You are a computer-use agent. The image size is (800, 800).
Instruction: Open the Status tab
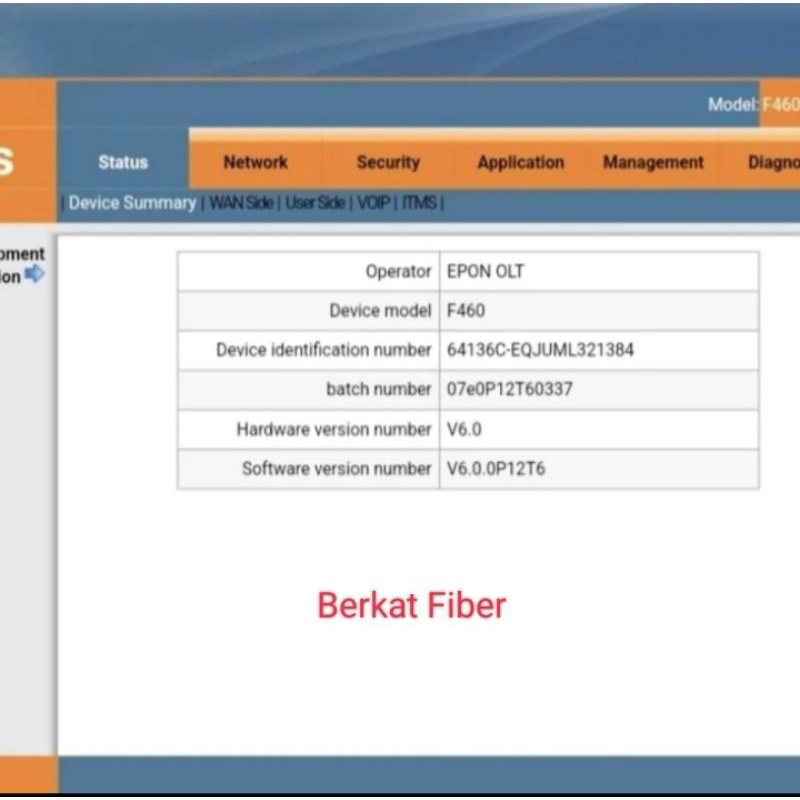[123, 162]
